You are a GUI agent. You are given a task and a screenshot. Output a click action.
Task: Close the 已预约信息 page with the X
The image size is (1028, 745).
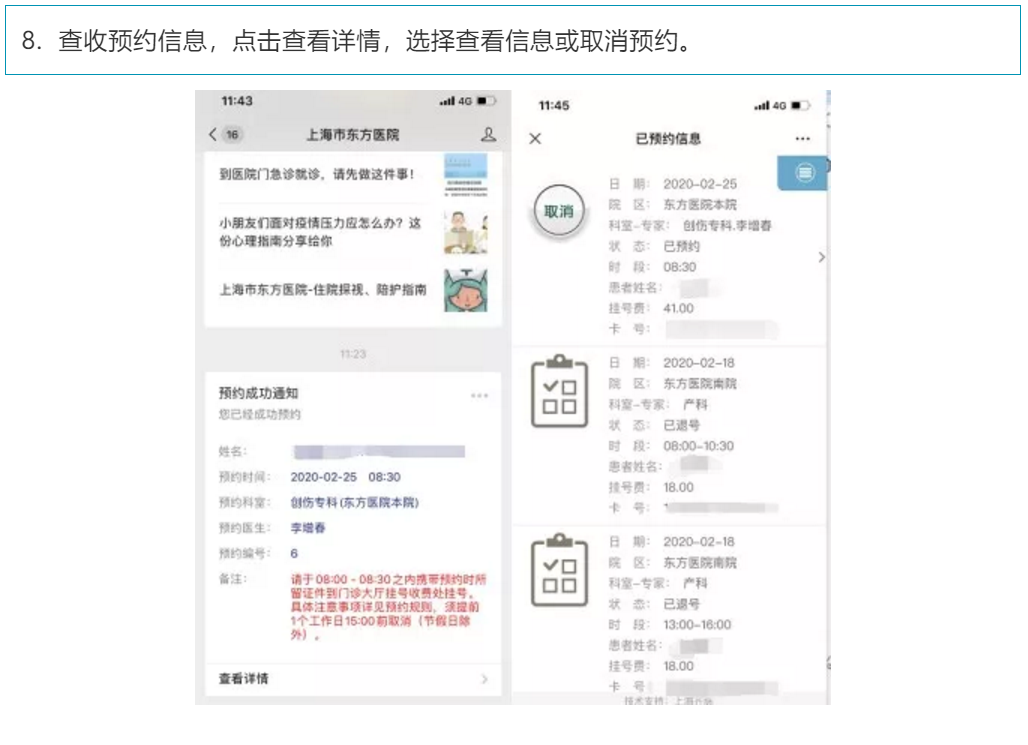tap(535, 138)
